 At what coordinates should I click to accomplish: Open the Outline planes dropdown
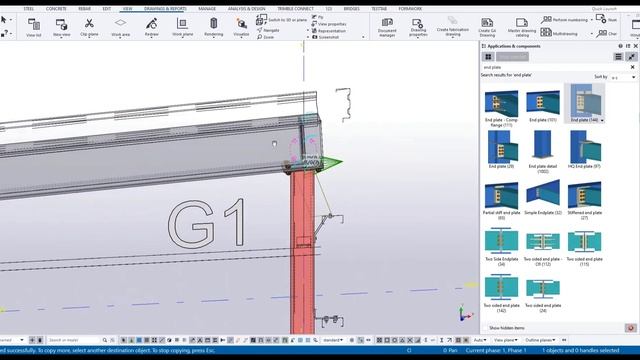pyautogui.click(x=540, y=340)
